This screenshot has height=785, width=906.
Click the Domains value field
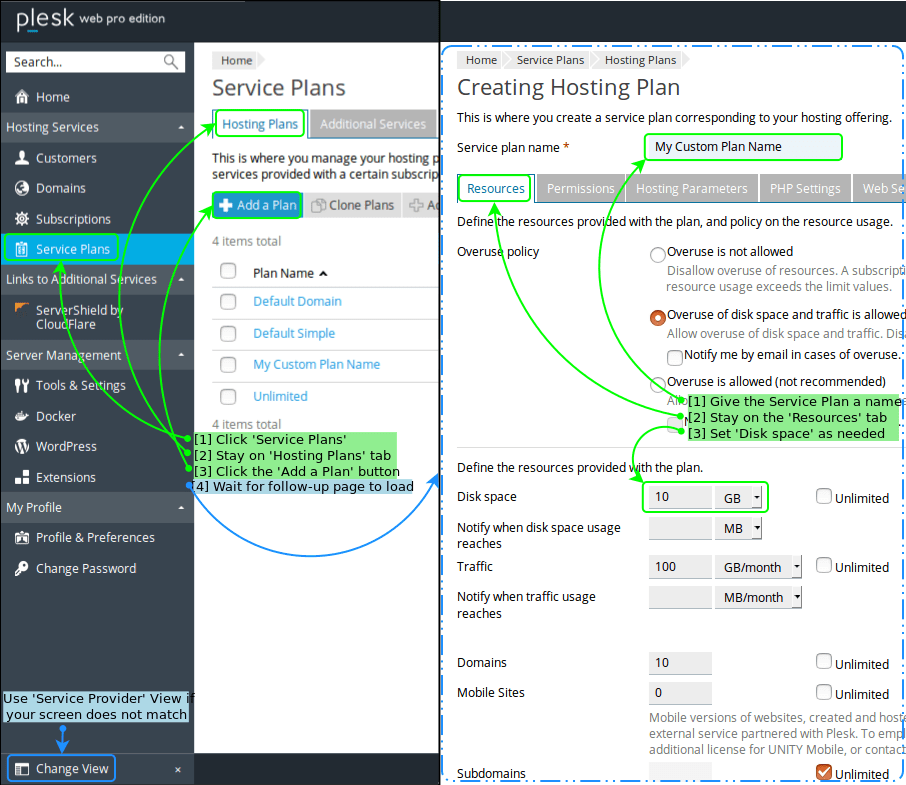point(680,663)
